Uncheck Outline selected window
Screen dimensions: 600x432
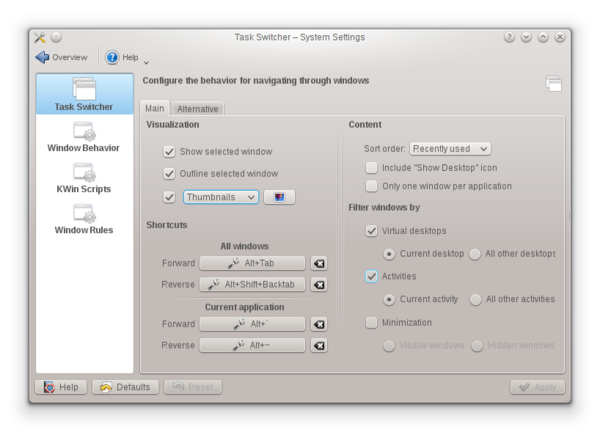tap(169, 173)
